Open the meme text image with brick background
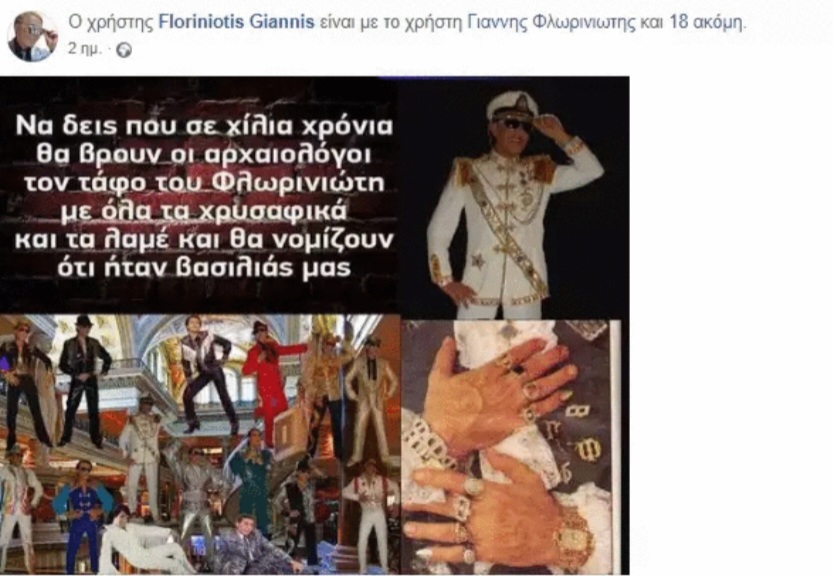The image size is (833, 576). [200, 195]
